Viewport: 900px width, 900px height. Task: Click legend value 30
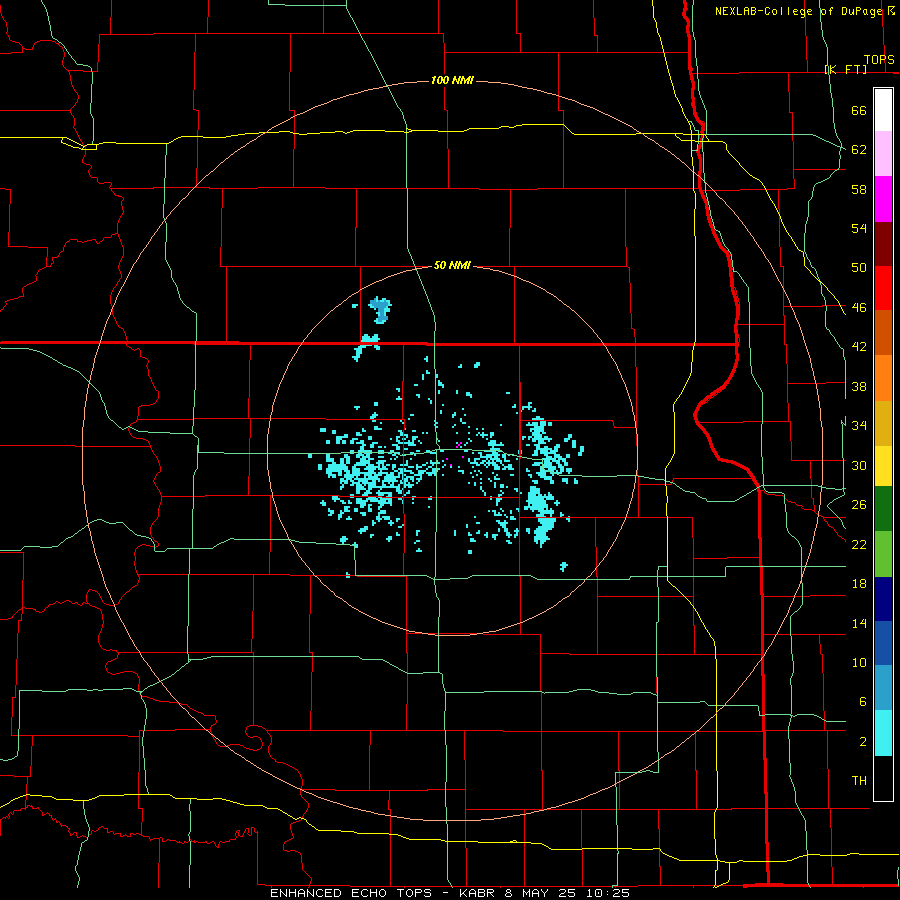[859, 465]
